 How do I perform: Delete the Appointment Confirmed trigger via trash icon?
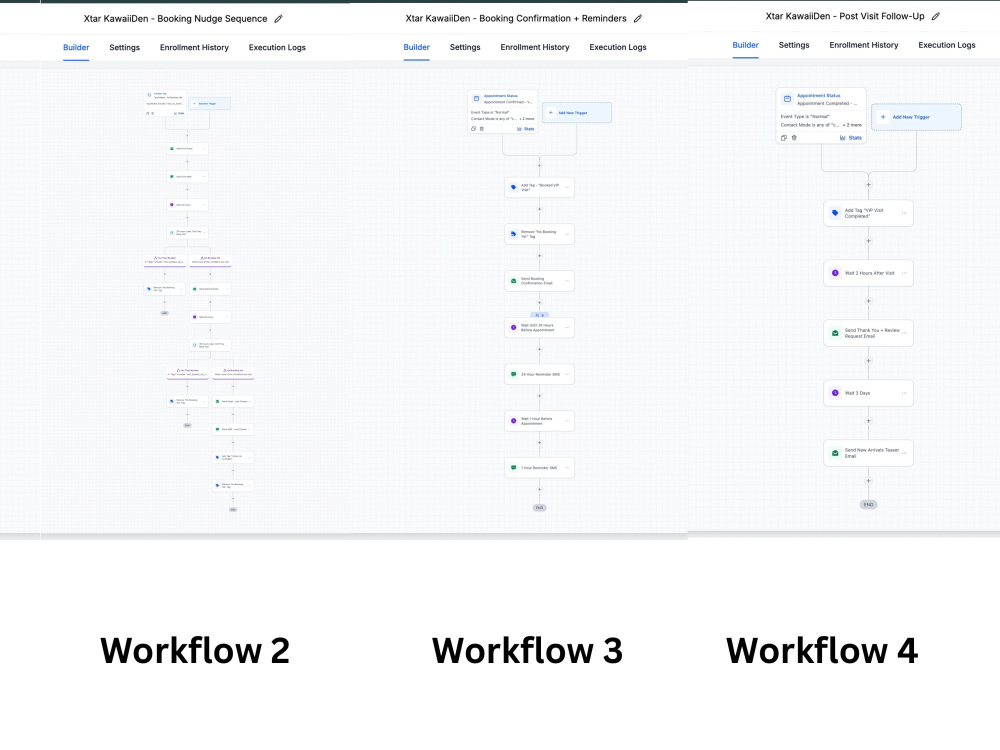coord(482,129)
